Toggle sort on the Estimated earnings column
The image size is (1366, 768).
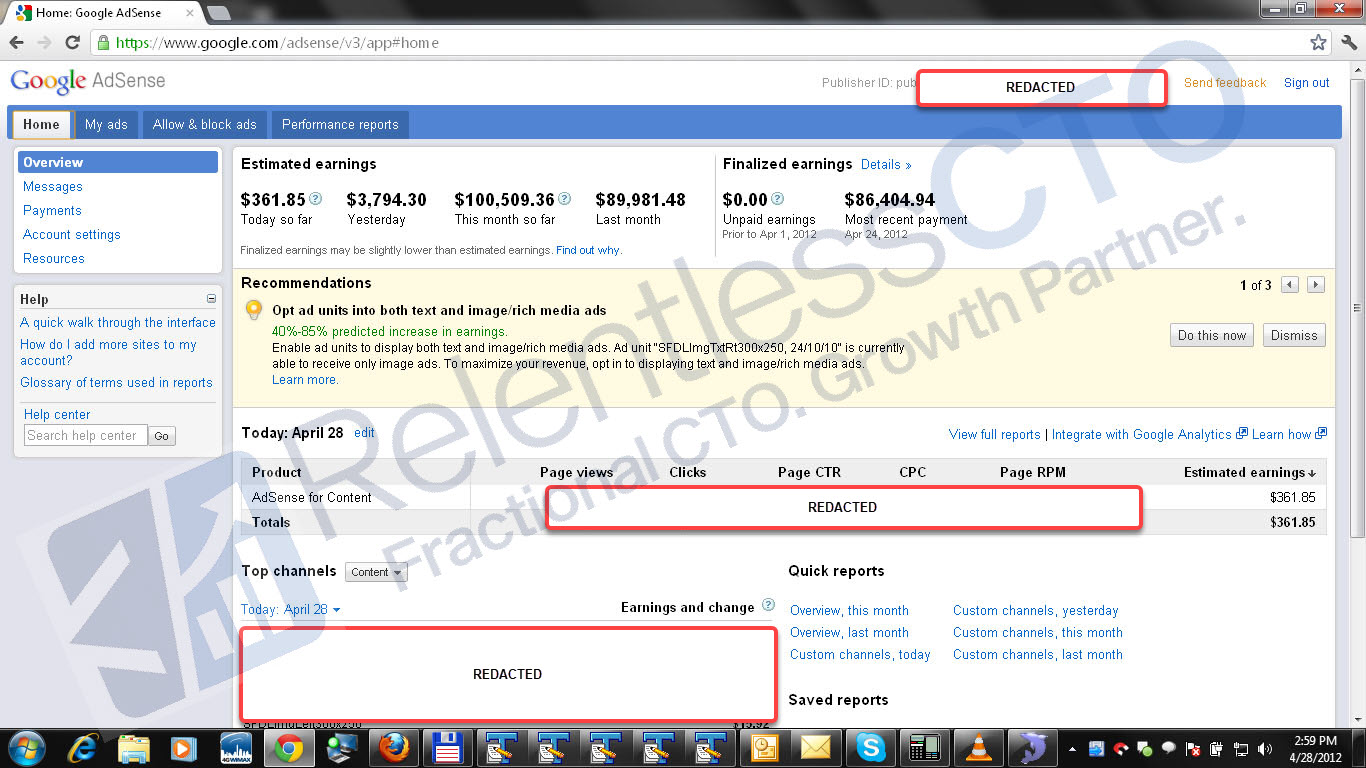click(1248, 472)
